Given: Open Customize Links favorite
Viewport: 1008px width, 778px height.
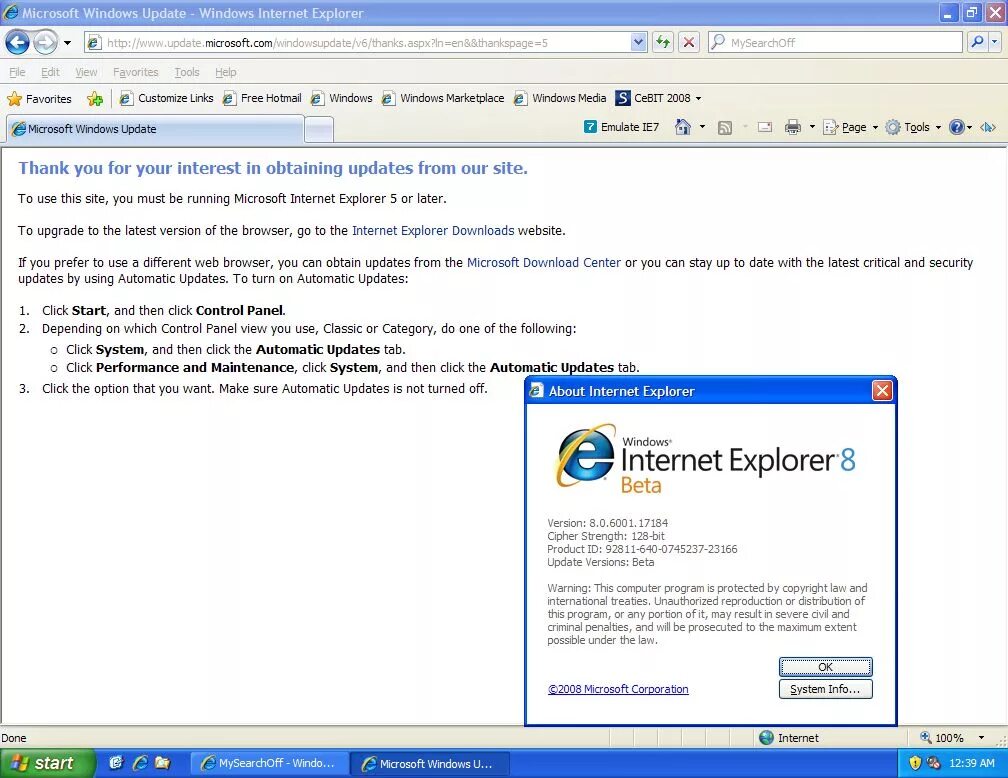Looking at the screenshot, I should [x=166, y=98].
